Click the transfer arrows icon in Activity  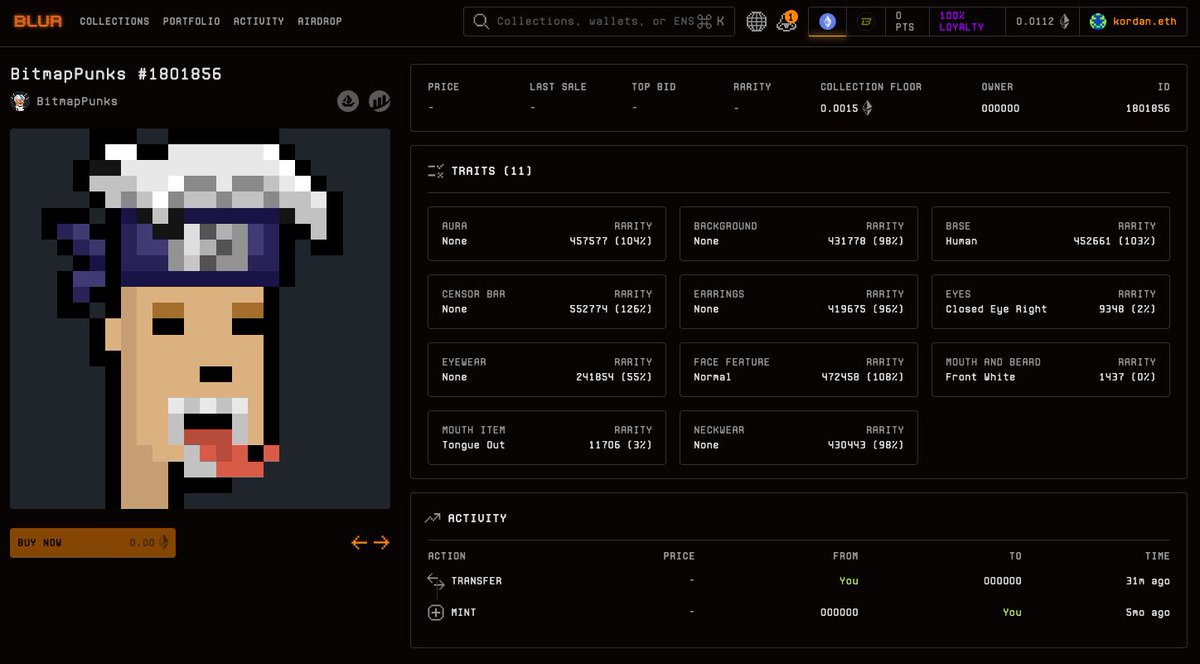coord(435,580)
